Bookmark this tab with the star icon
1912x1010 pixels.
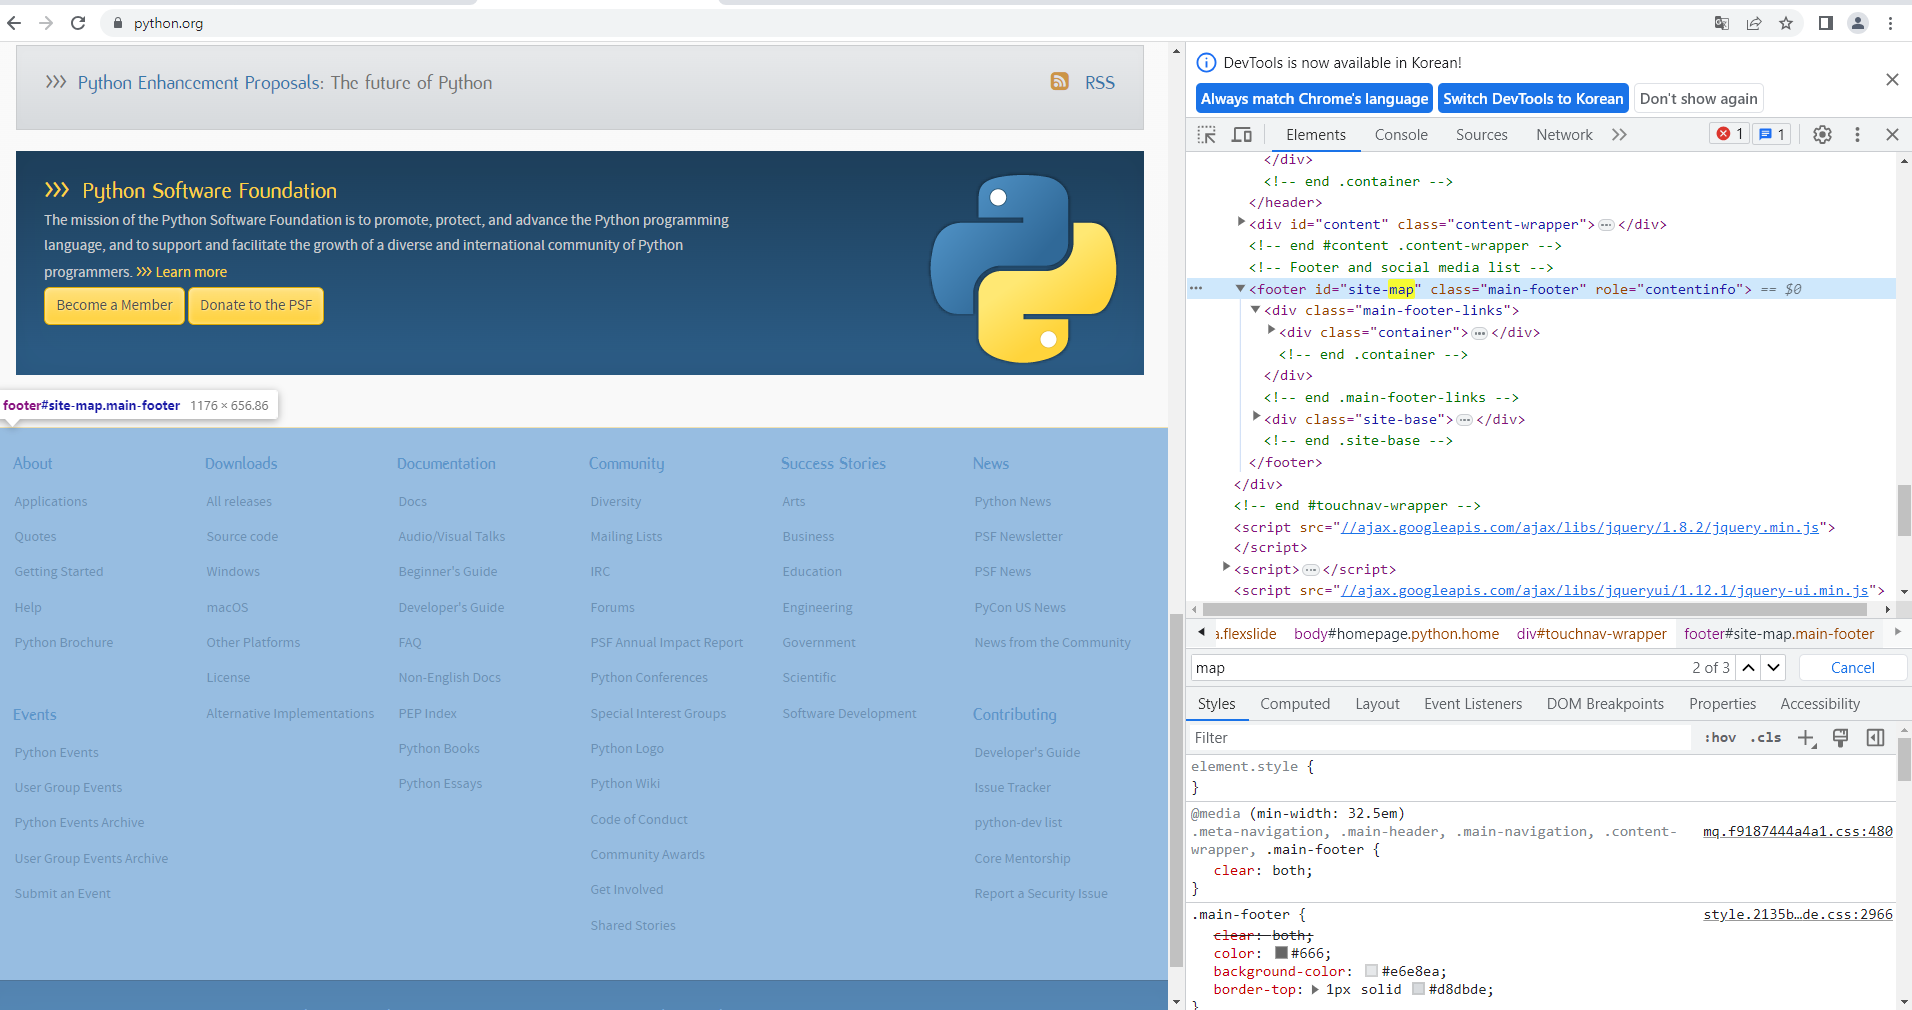pyautogui.click(x=1786, y=23)
